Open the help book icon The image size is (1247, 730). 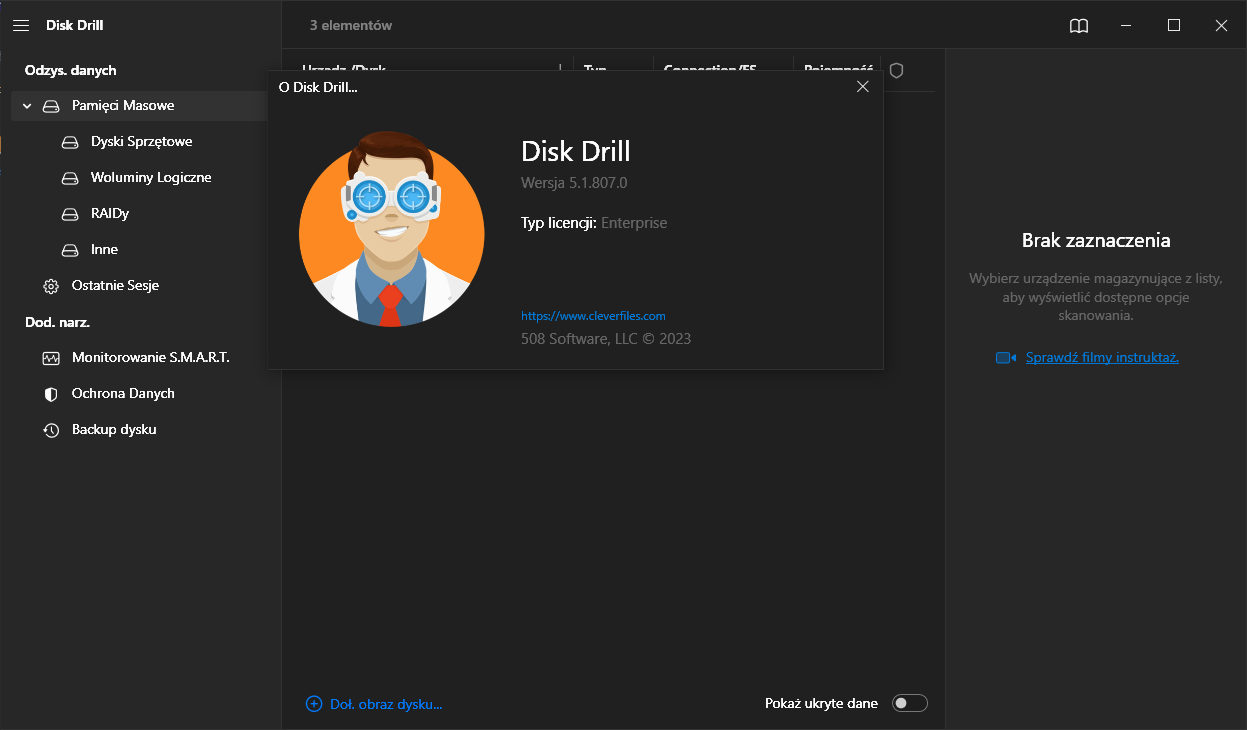[x=1079, y=26]
